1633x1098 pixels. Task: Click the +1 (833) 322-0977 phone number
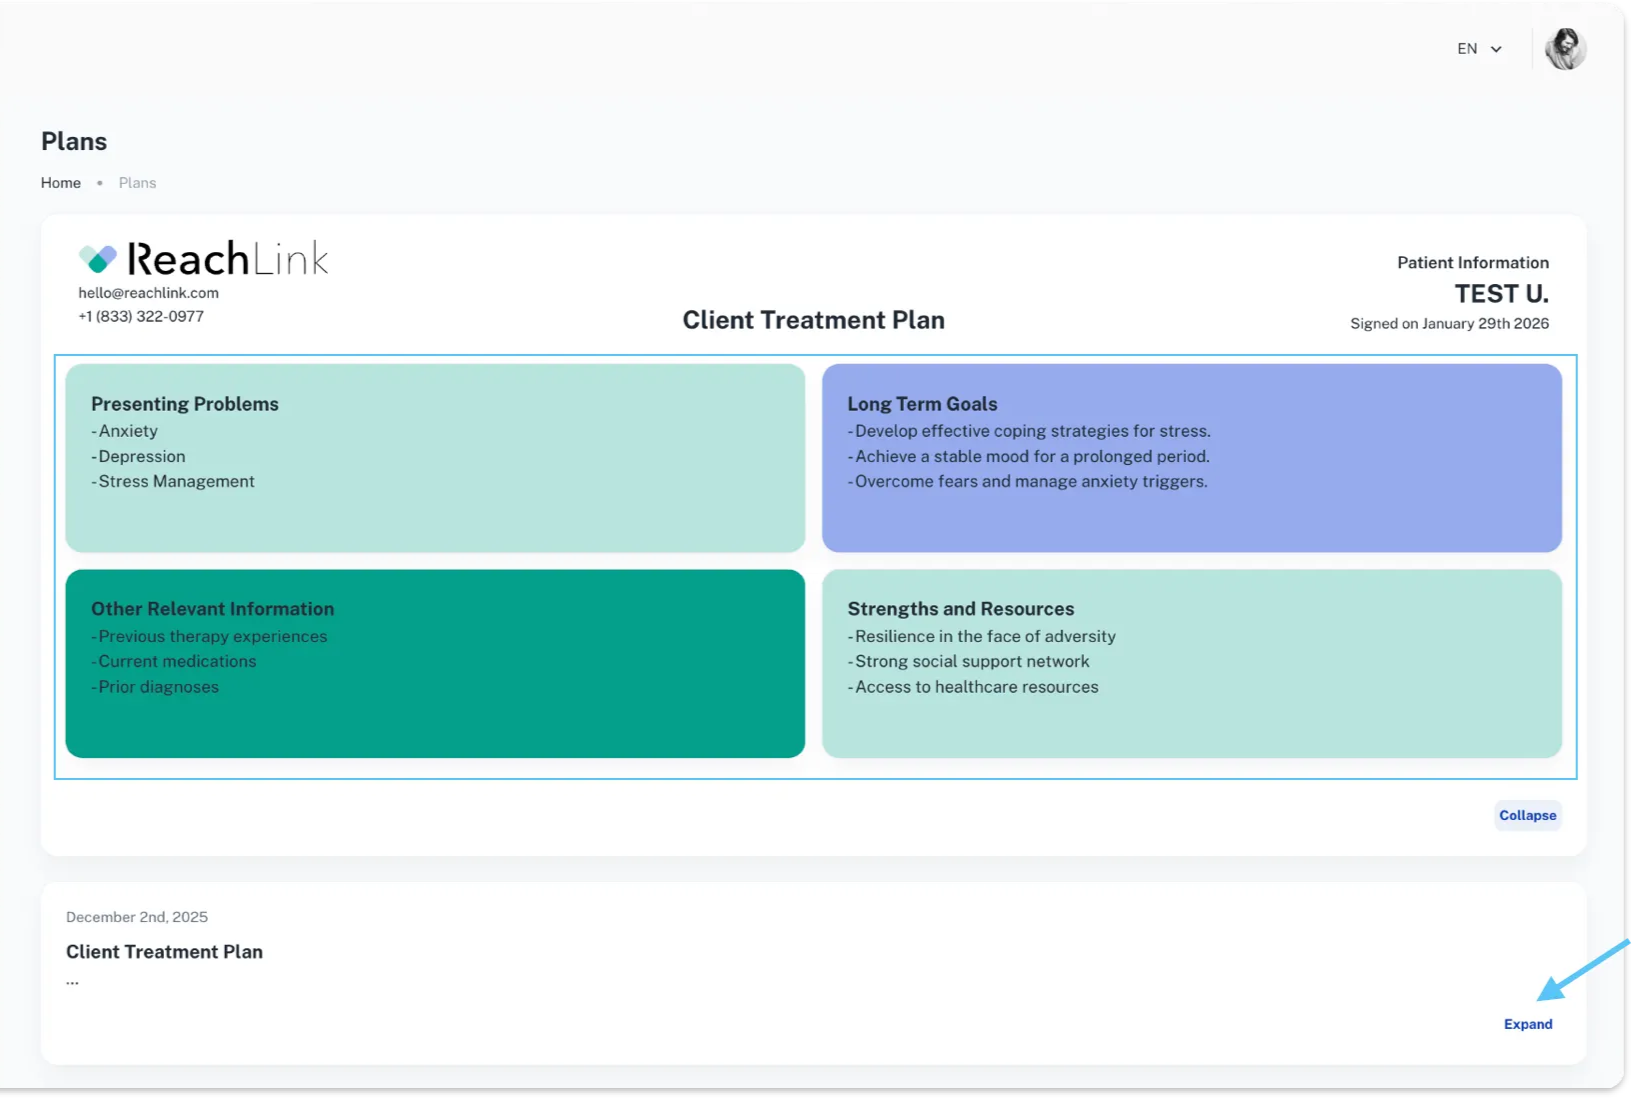pos(141,316)
